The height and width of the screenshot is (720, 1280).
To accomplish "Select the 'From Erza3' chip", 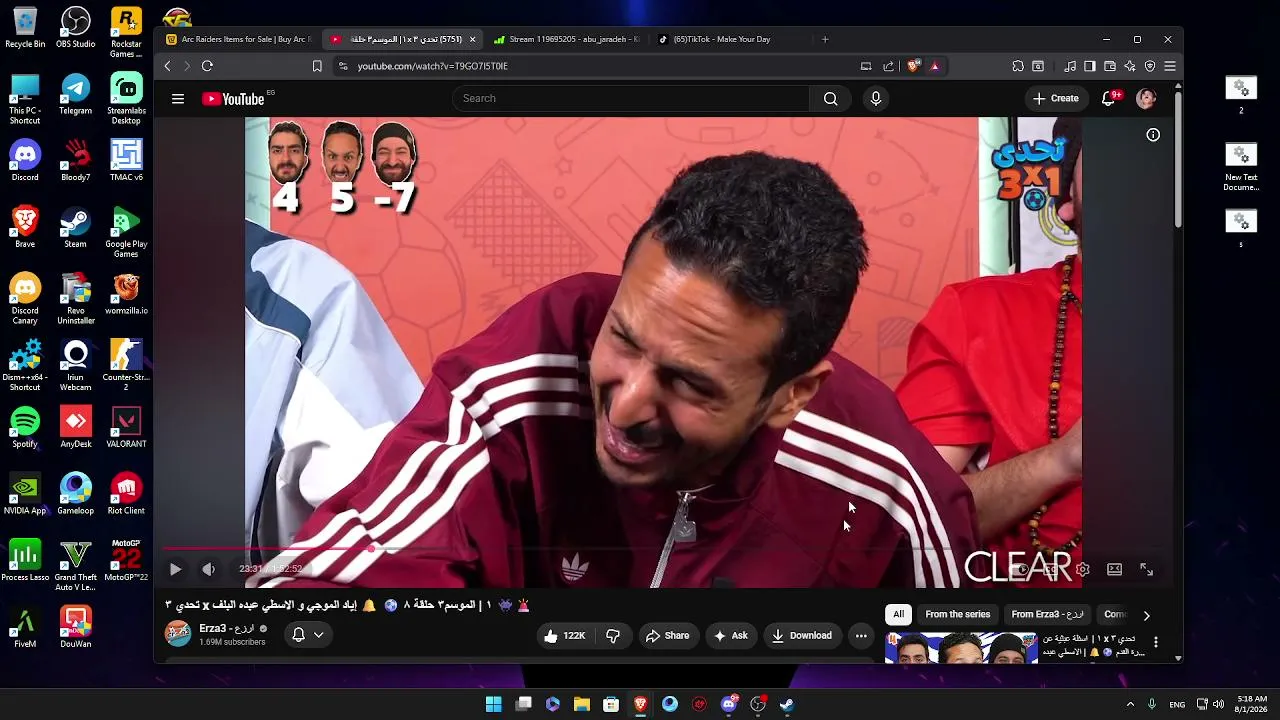I will click(1047, 615).
